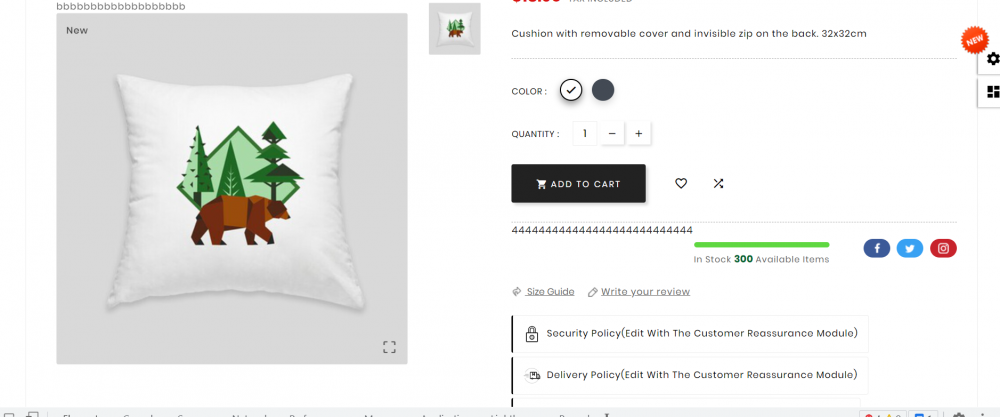Click the quantity input field
Screen dimensions: 1000x417
(x=585, y=134)
